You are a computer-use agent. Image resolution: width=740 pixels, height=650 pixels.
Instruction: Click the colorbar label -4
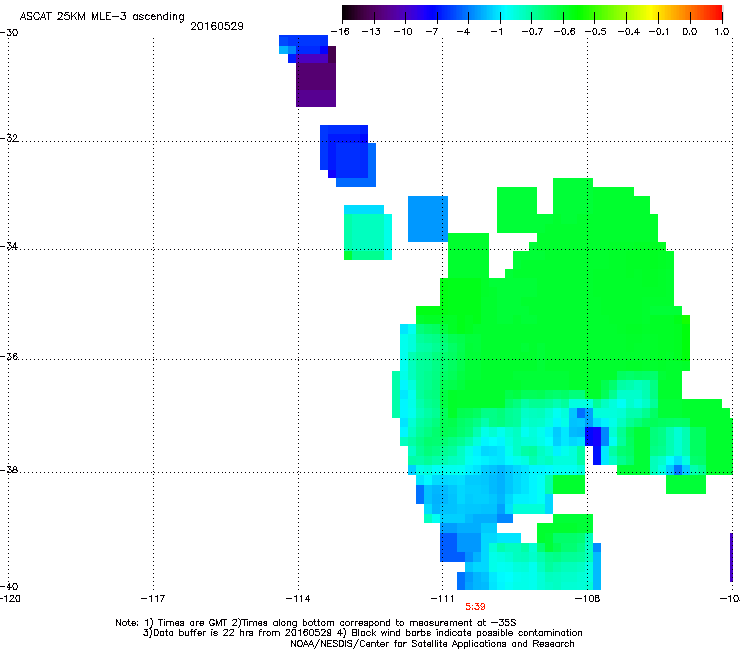pyautogui.click(x=463, y=32)
